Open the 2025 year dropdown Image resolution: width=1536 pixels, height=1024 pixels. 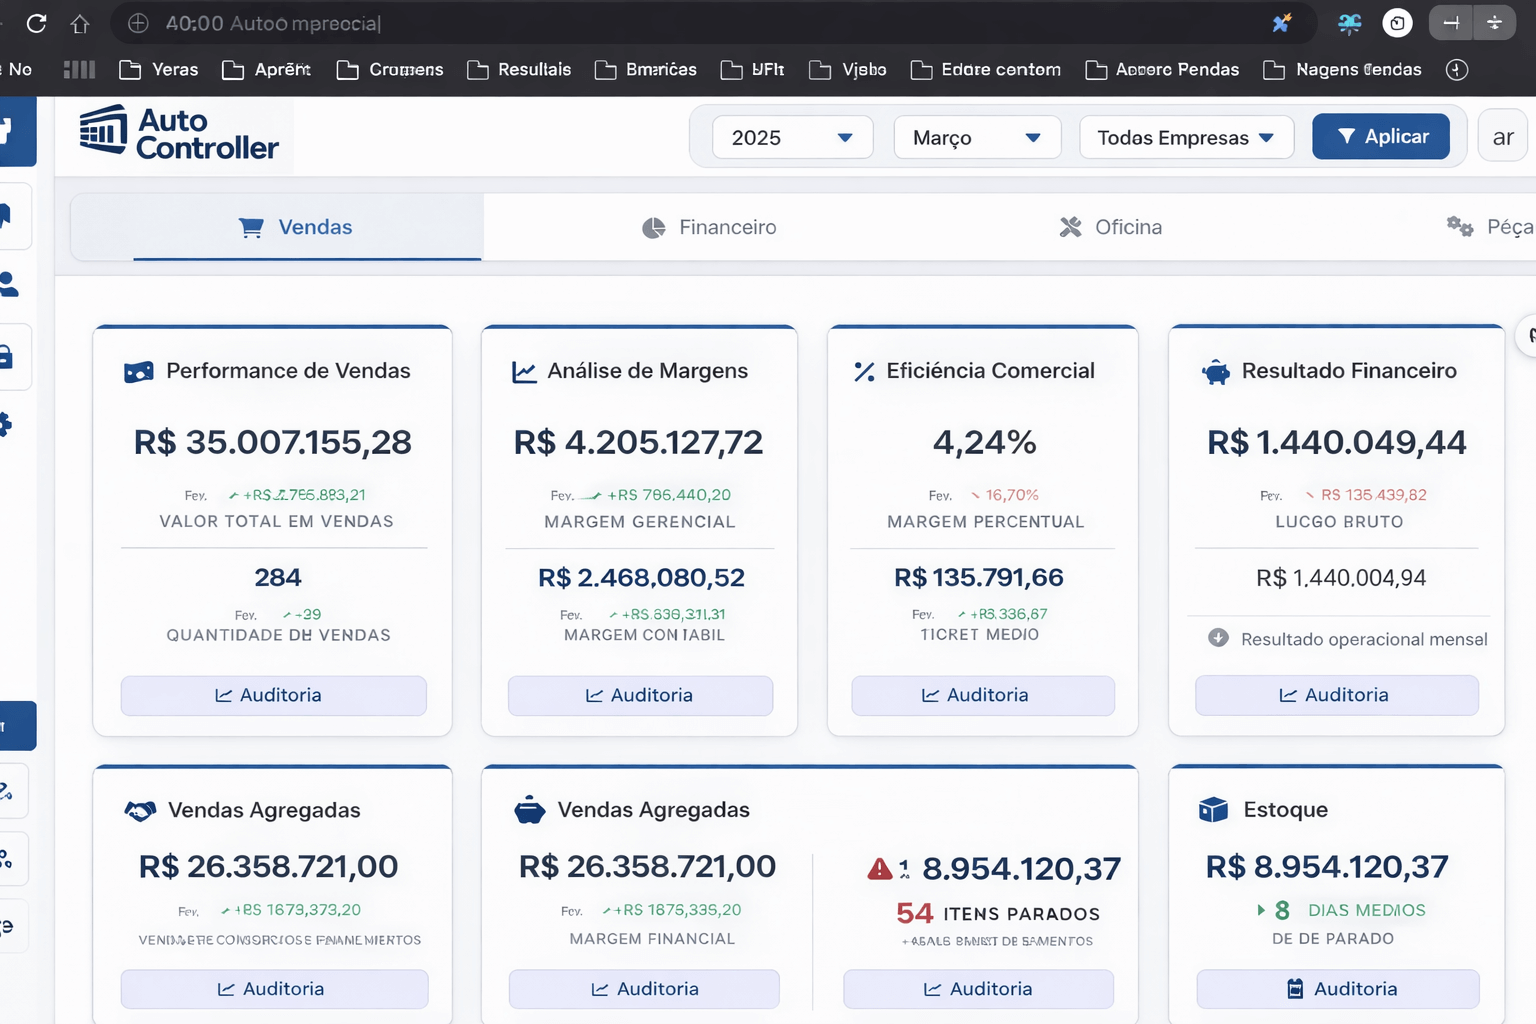coord(792,137)
